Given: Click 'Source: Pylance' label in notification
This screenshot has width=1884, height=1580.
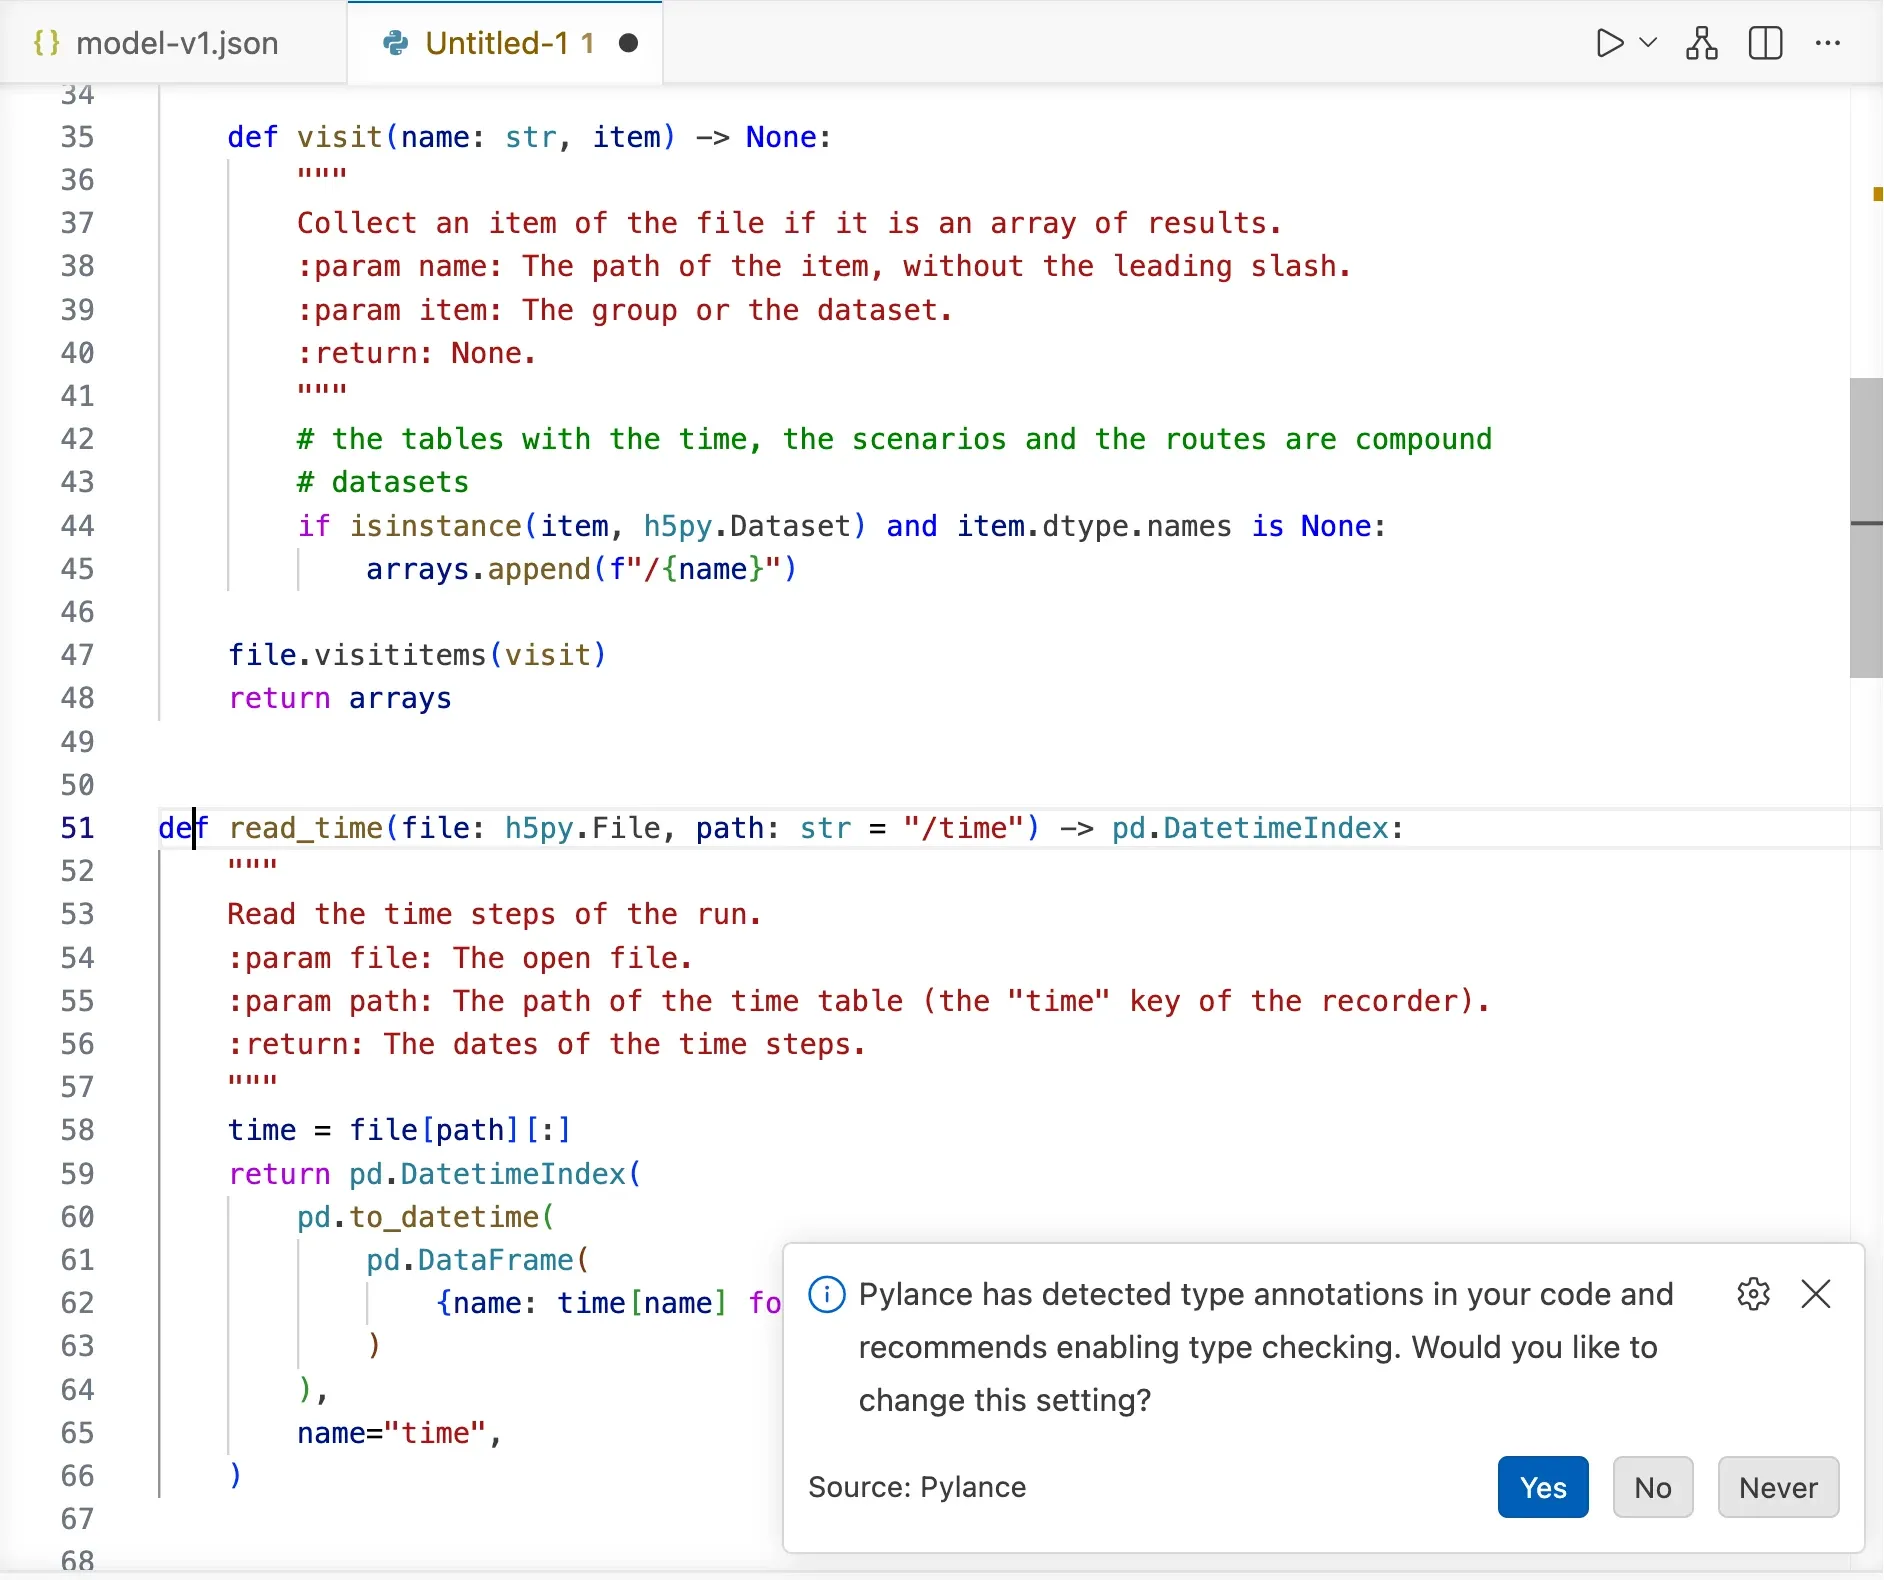Looking at the screenshot, I should click(917, 1487).
